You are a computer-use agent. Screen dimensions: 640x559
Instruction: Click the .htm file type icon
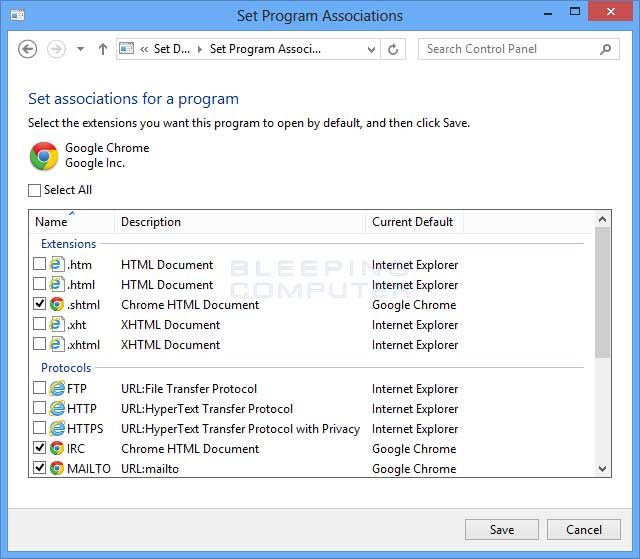tap(57, 264)
